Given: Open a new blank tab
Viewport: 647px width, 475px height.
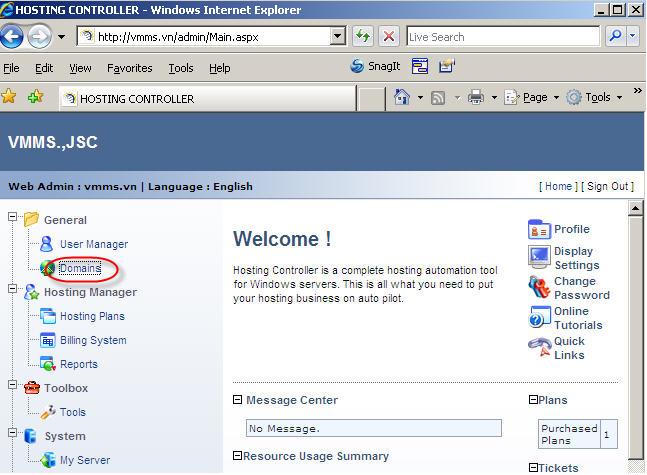Looking at the screenshot, I should (371, 99).
